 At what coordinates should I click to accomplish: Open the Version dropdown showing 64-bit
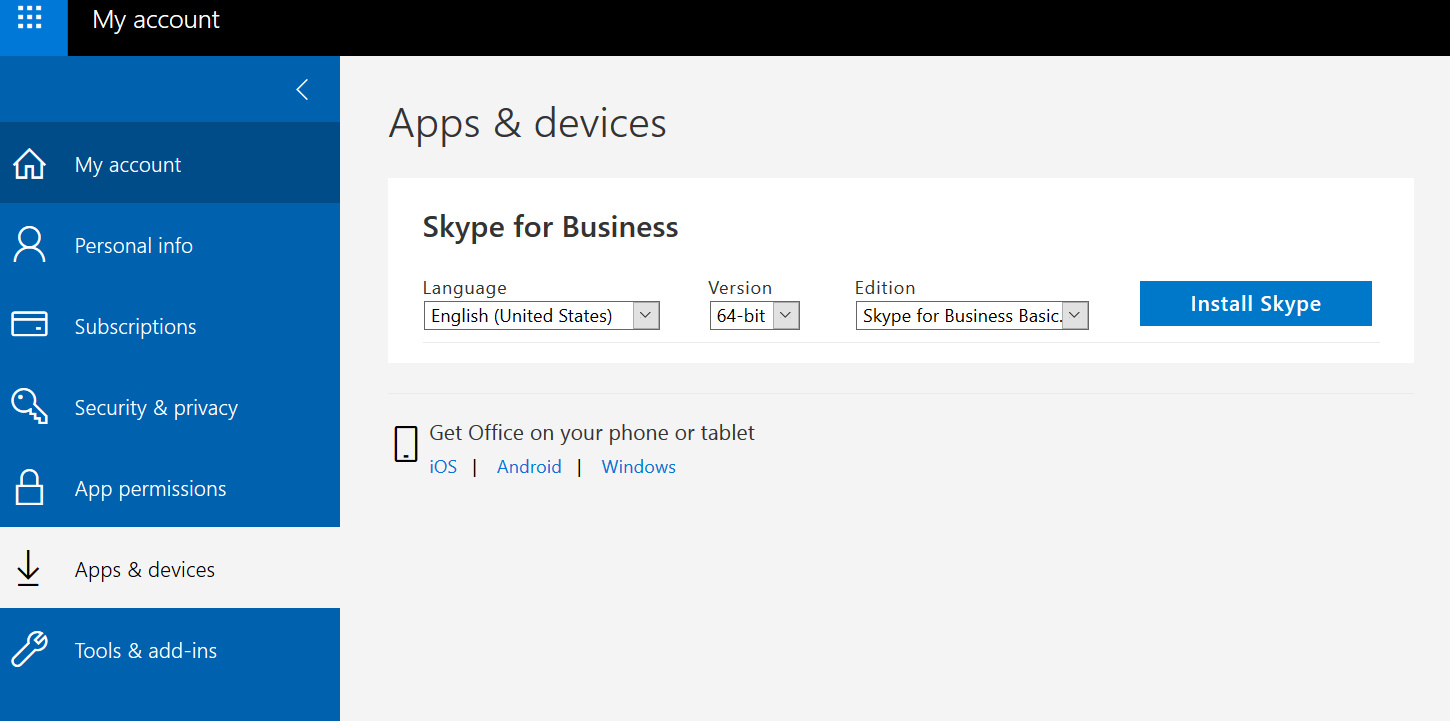(x=754, y=316)
